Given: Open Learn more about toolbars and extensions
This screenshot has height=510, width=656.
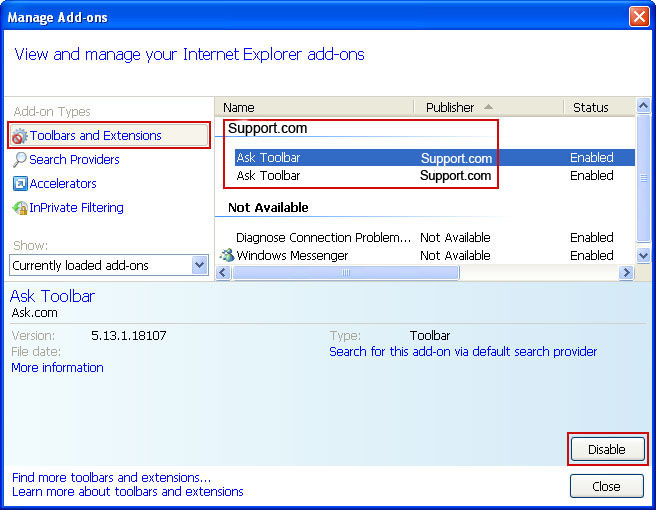Looking at the screenshot, I should [128, 492].
